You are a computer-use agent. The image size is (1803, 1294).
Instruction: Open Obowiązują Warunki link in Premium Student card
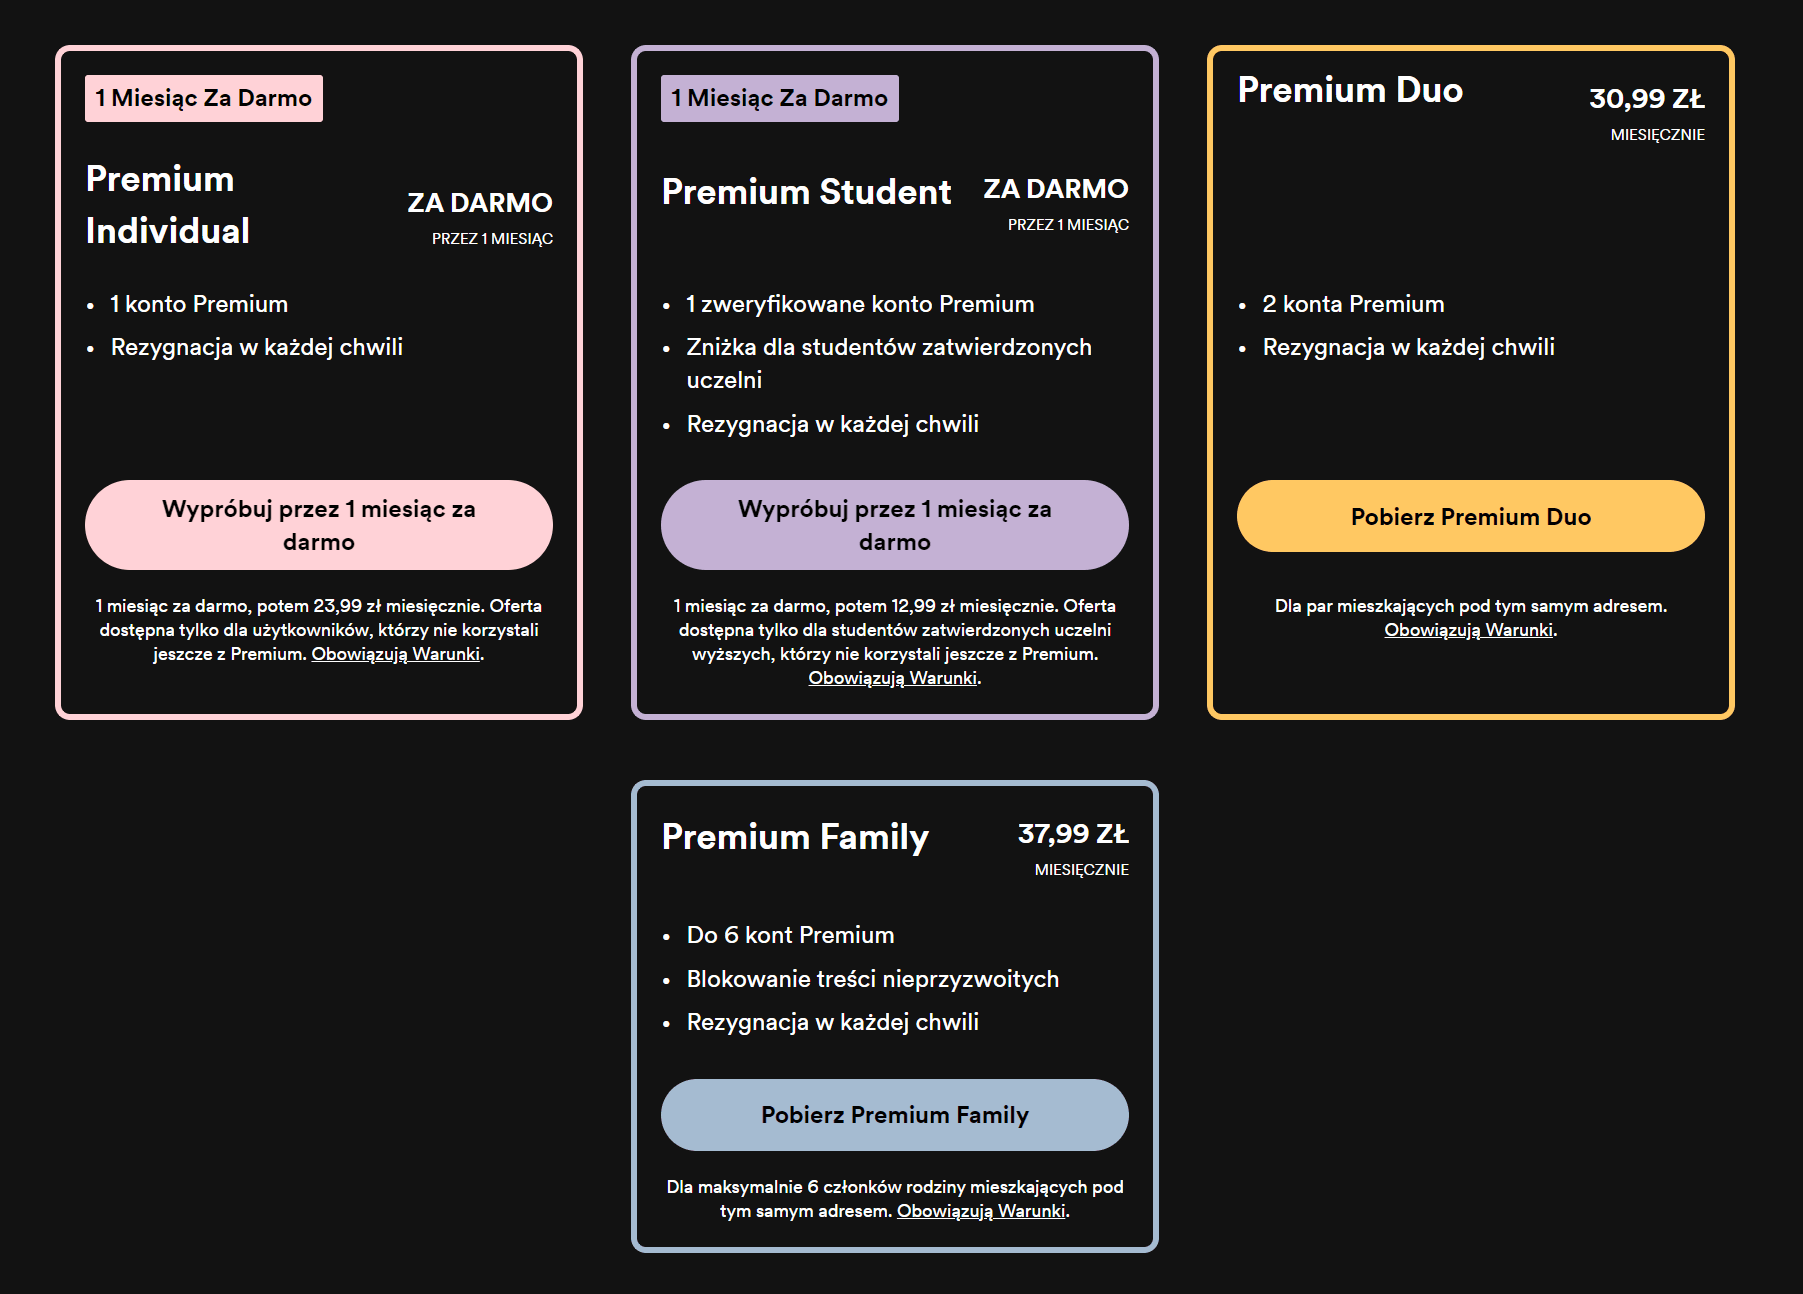[x=892, y=678]
